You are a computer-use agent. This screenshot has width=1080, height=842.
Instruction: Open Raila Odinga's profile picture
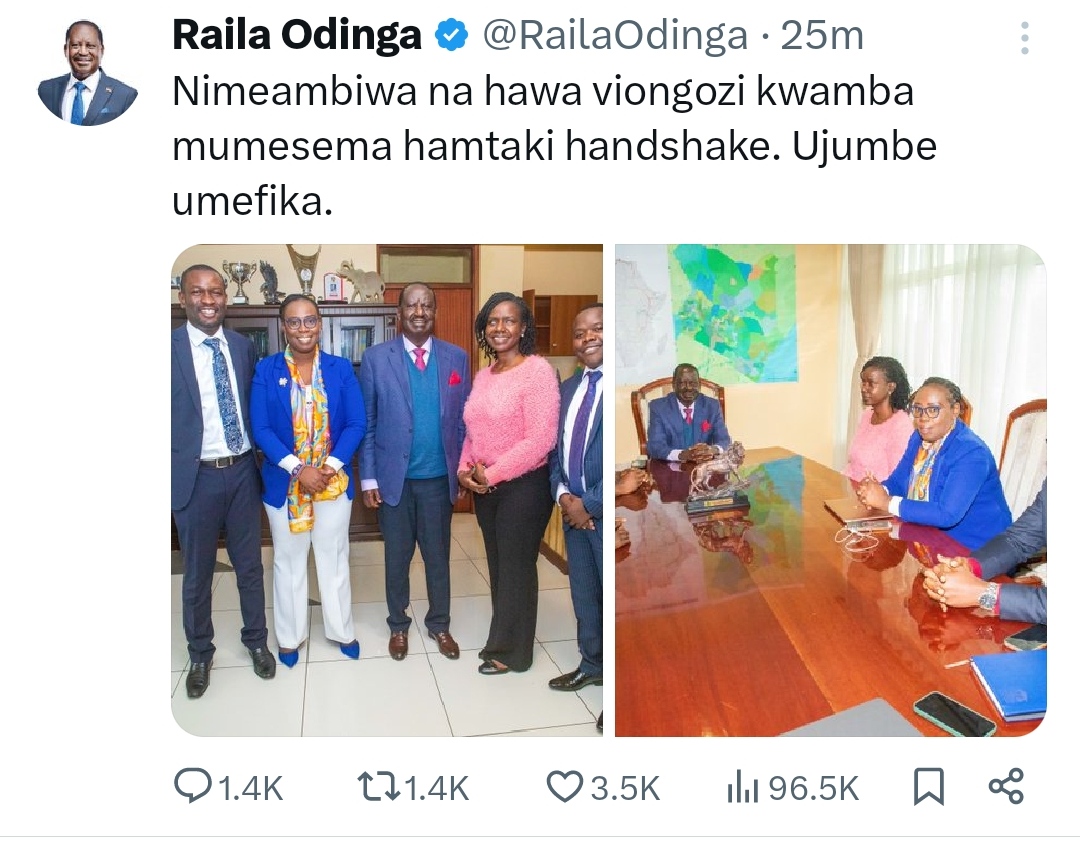(x=87, y=73)
